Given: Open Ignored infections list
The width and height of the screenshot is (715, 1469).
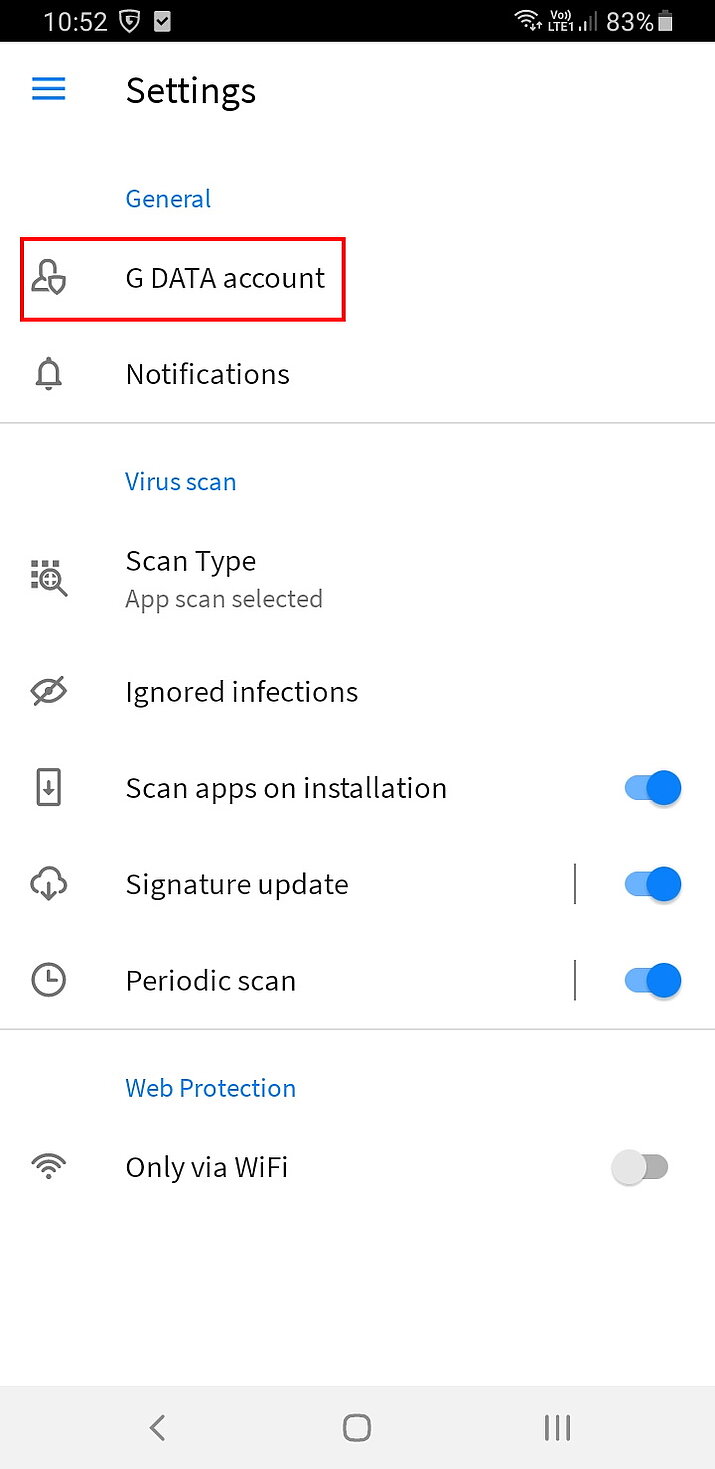Looking at the screenshot, I should pyautogui.click(x=242, y=692).
